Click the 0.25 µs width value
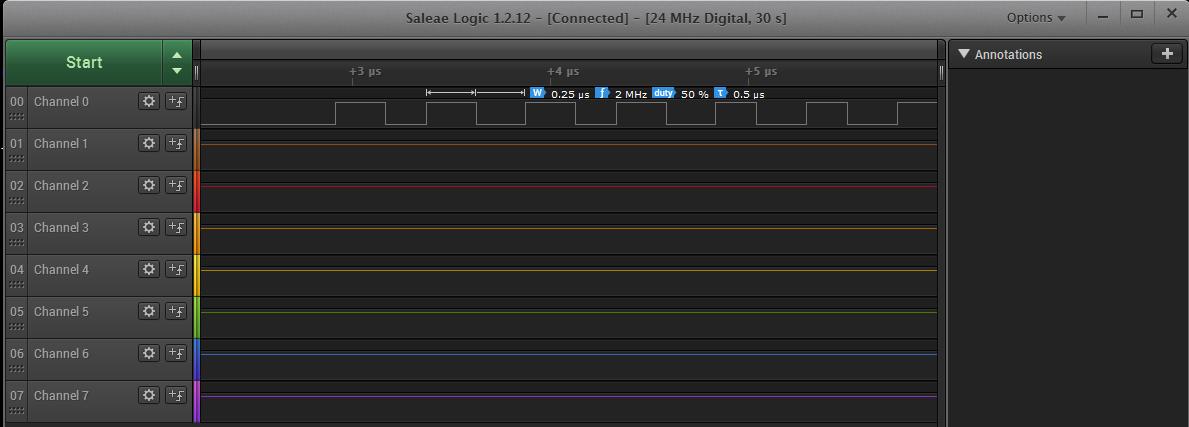1189x427 pixels. click(x=570, y=94)
